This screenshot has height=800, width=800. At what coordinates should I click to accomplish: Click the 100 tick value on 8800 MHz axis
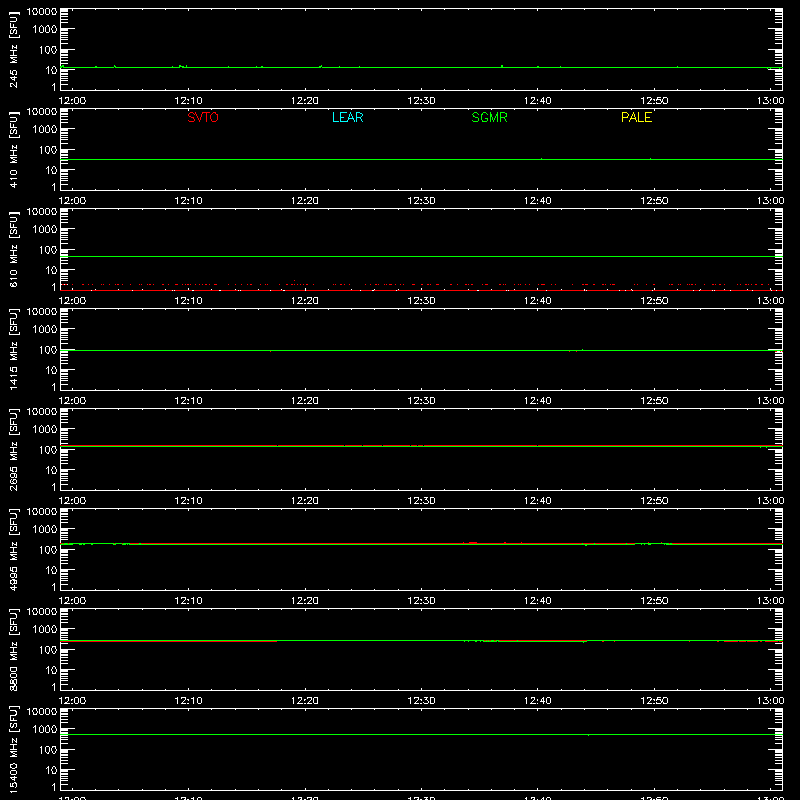(48, 650)
